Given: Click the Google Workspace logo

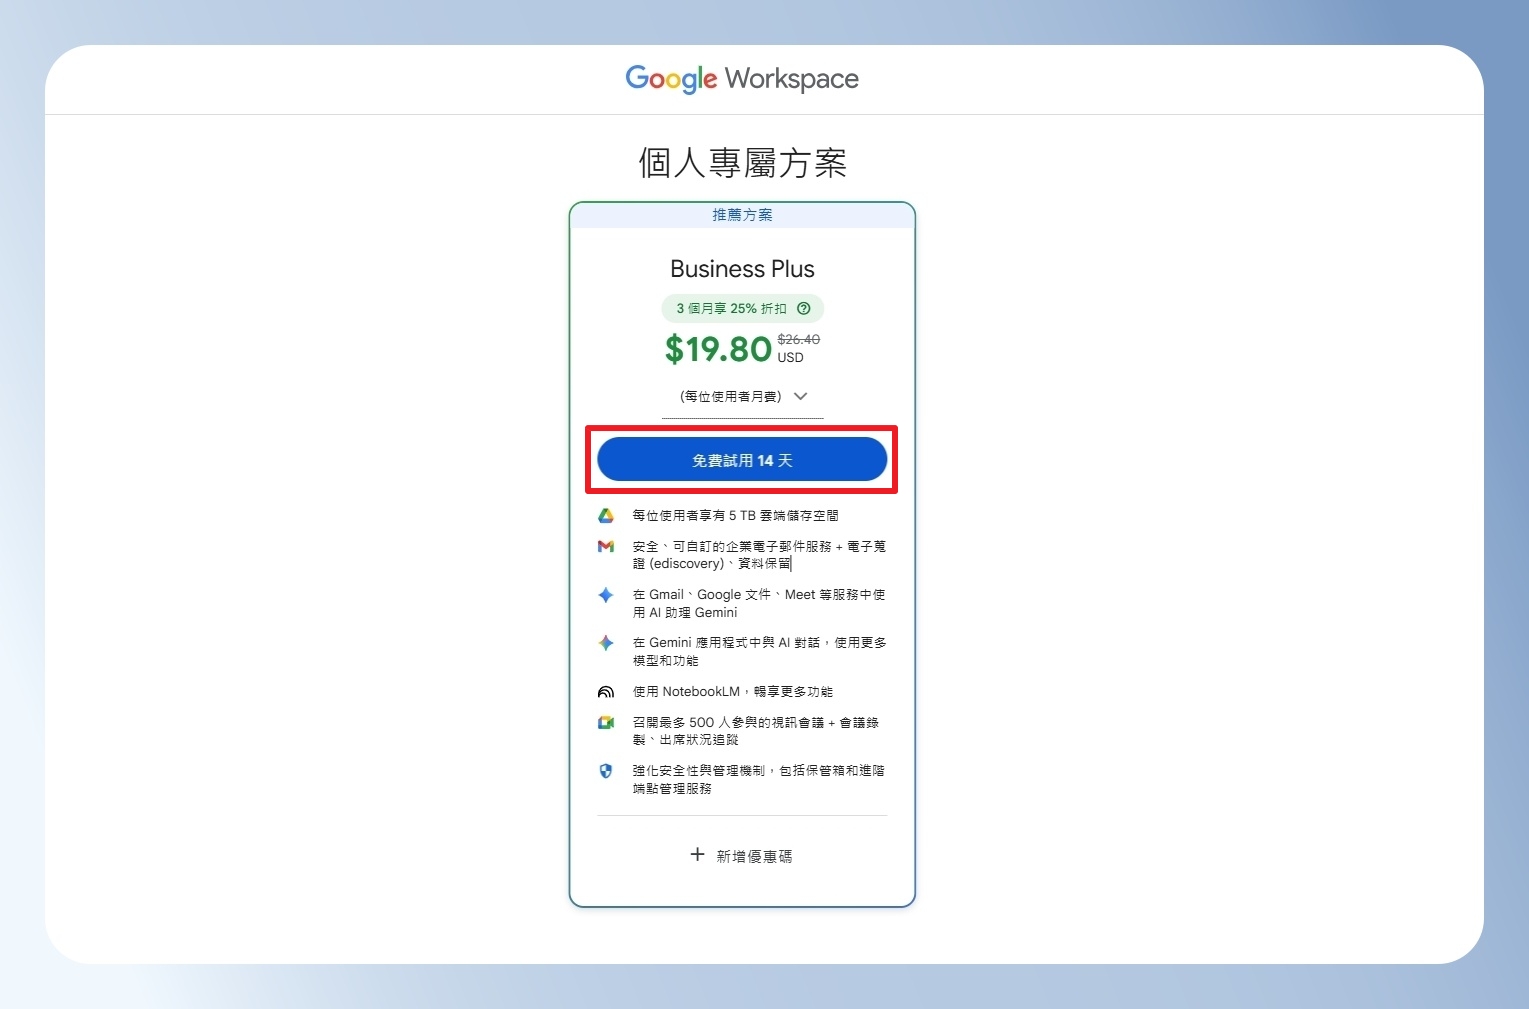Looking at the screenshot, I should pyautogui.click(x=742, y=79).
